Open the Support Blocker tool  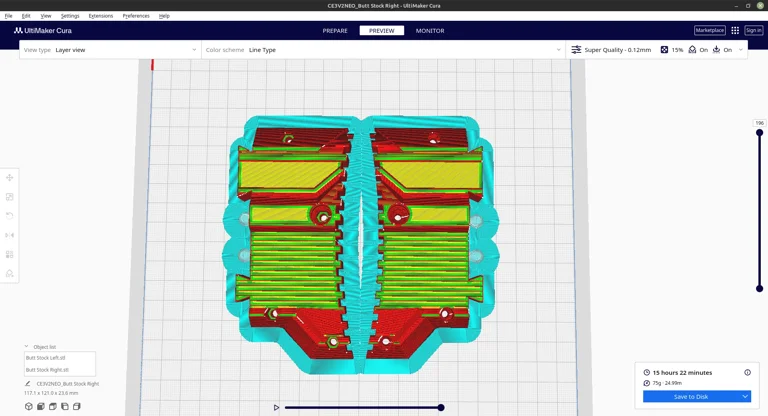coord(10,273)
